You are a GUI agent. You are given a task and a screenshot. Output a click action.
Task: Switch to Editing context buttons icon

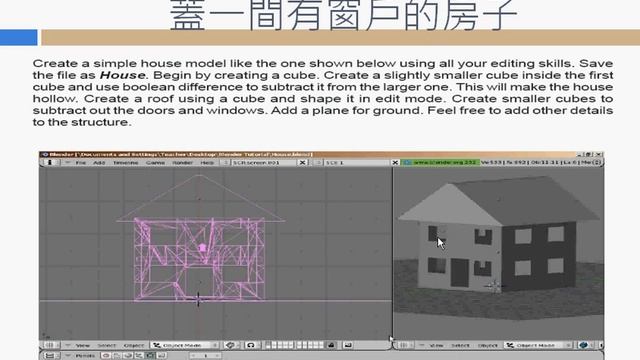tap(150, 356)
